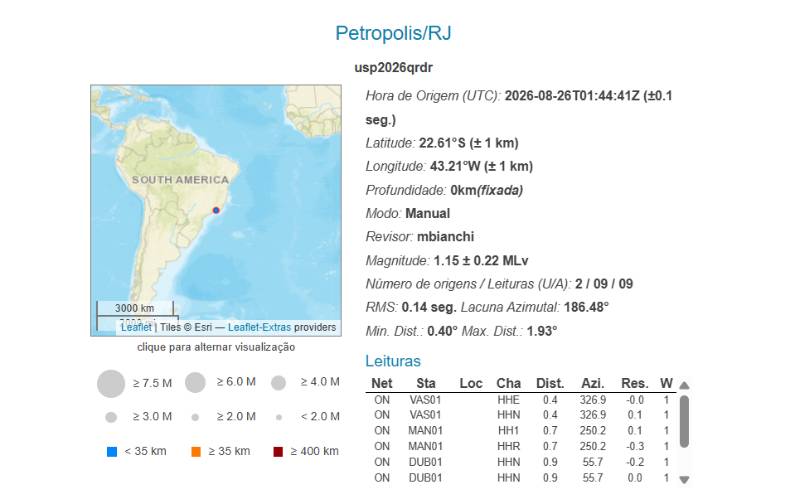
Task: Click the Res. column header
Action: click(x=635, y=384)
